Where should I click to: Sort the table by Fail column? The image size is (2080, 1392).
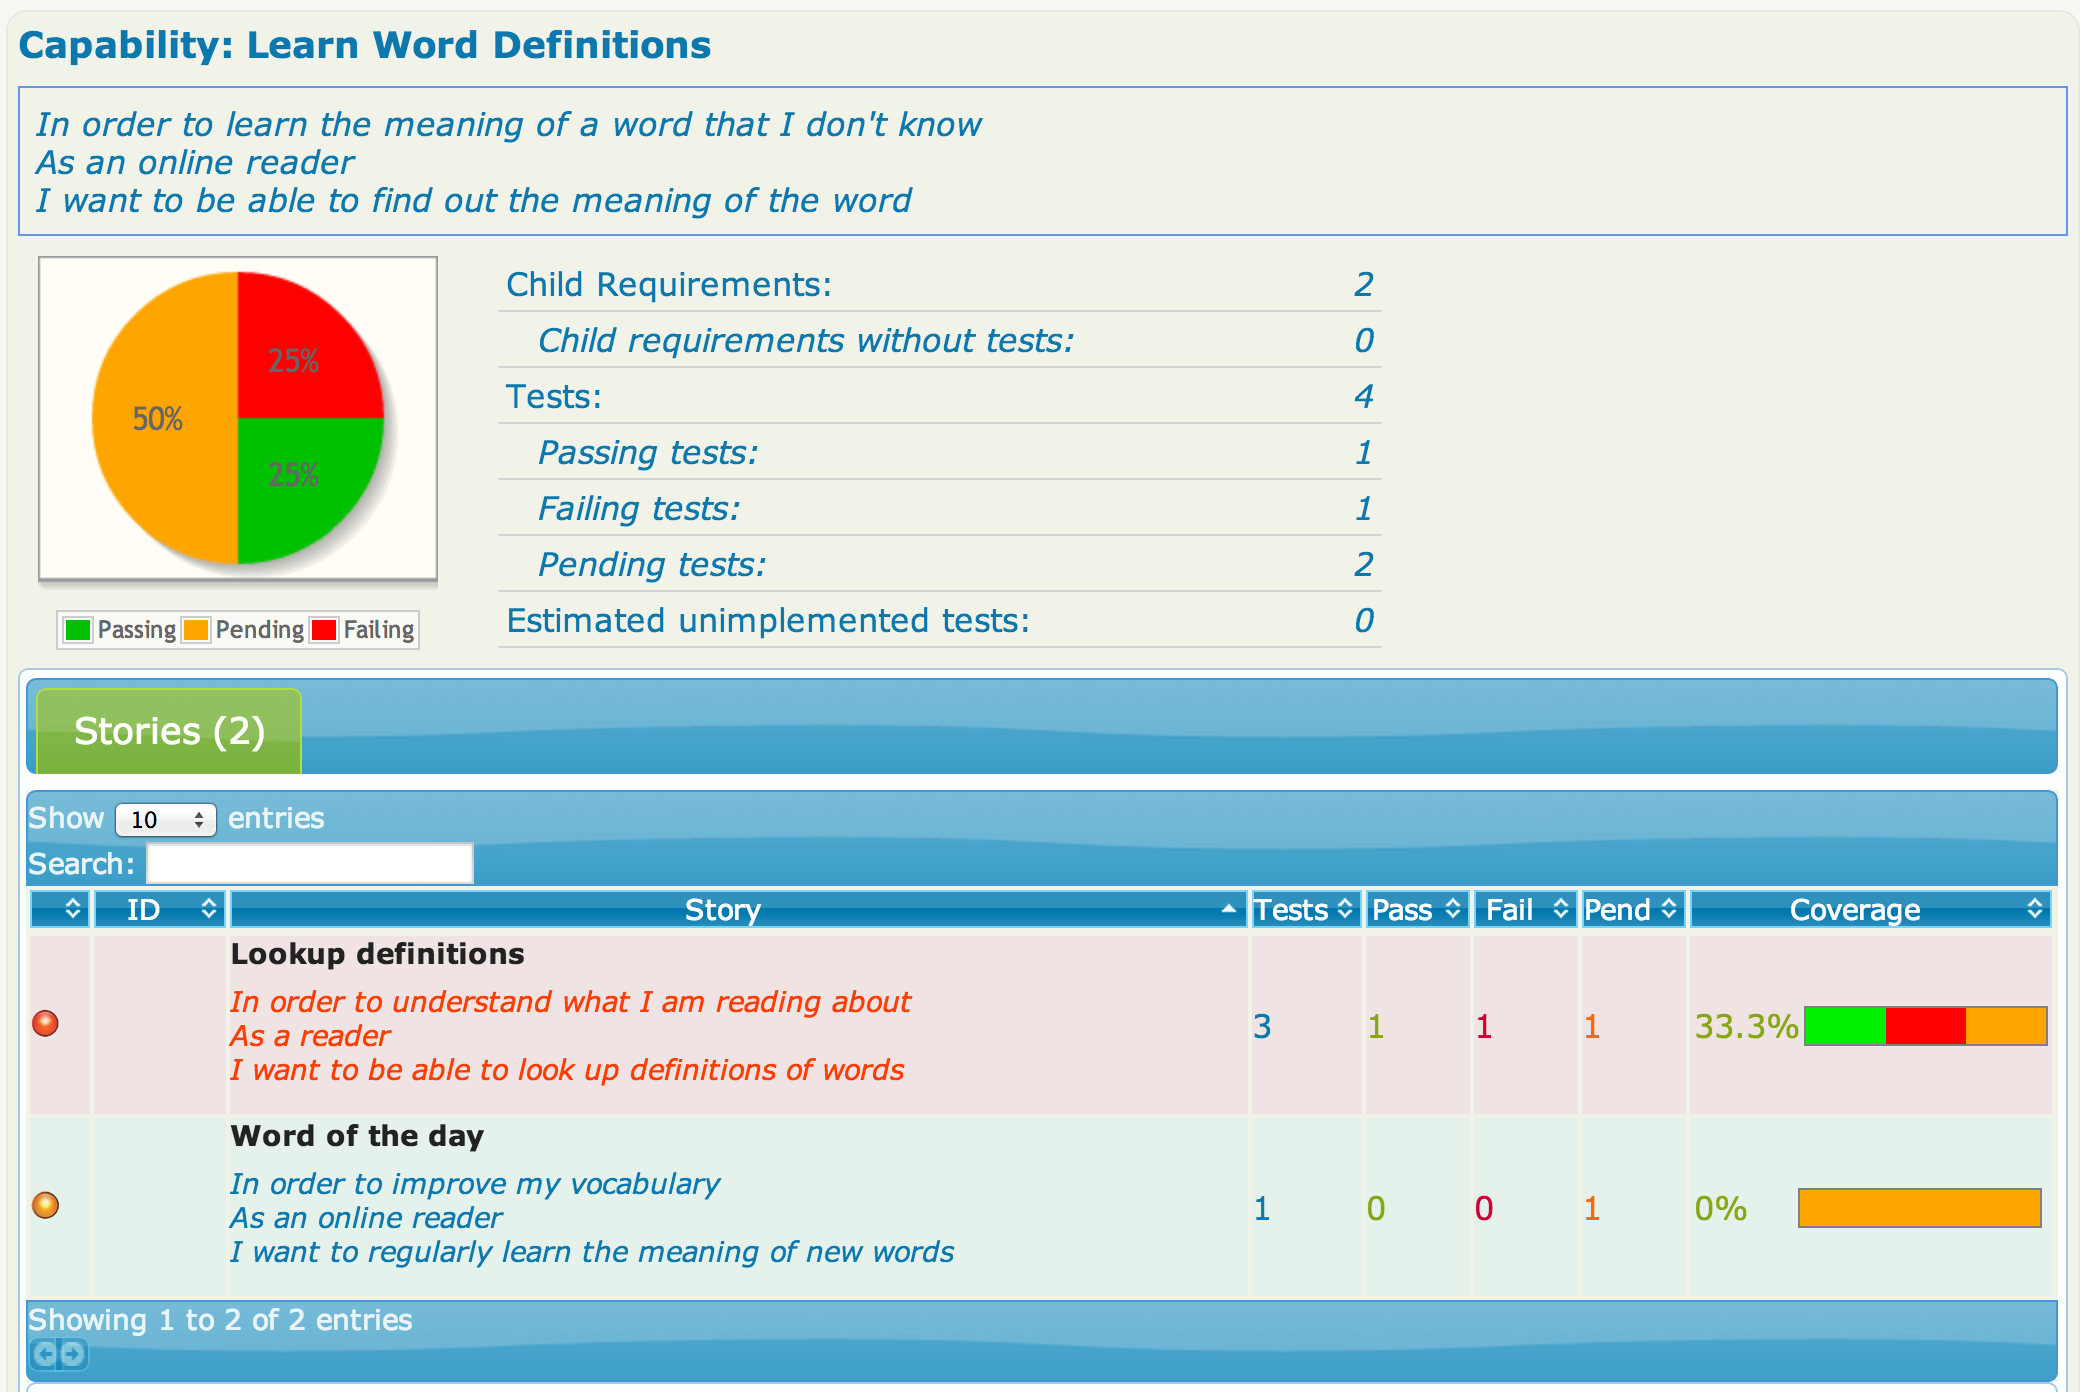[x=1526, y=909]
